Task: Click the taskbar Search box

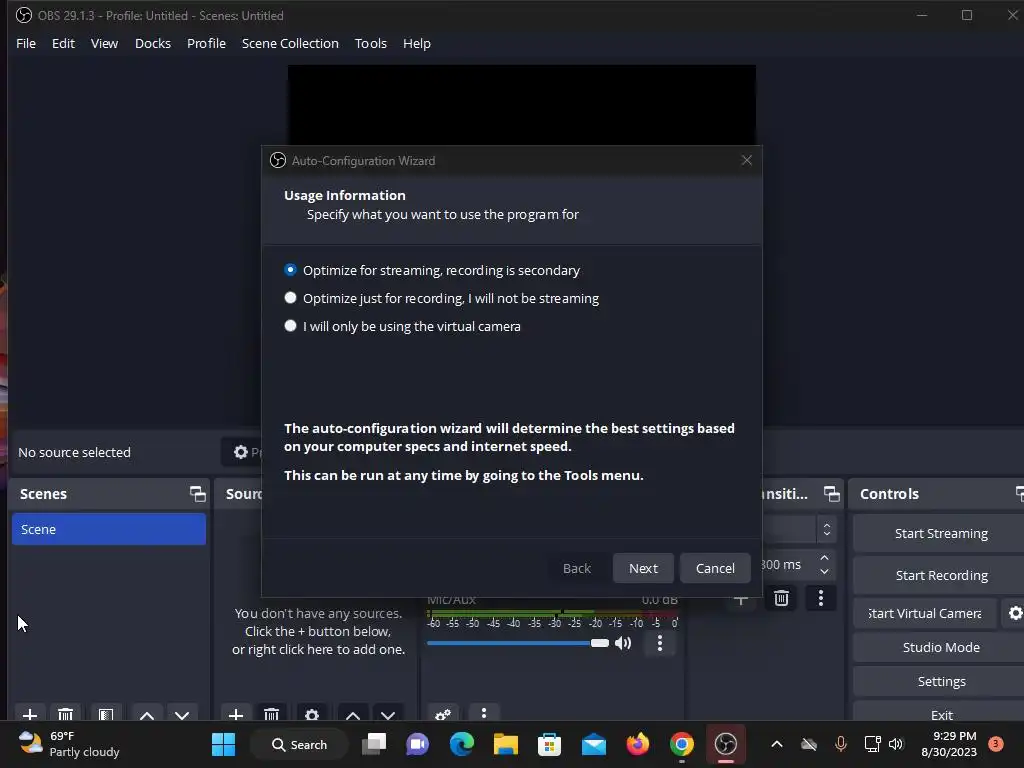Action: coord(299,744)
